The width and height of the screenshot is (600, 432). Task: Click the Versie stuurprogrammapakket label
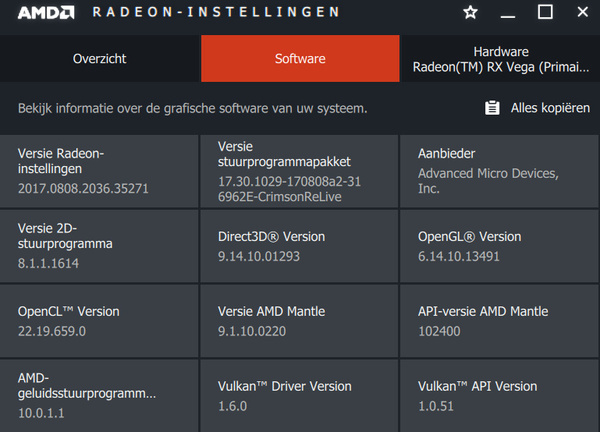click(x=284, y=154)
